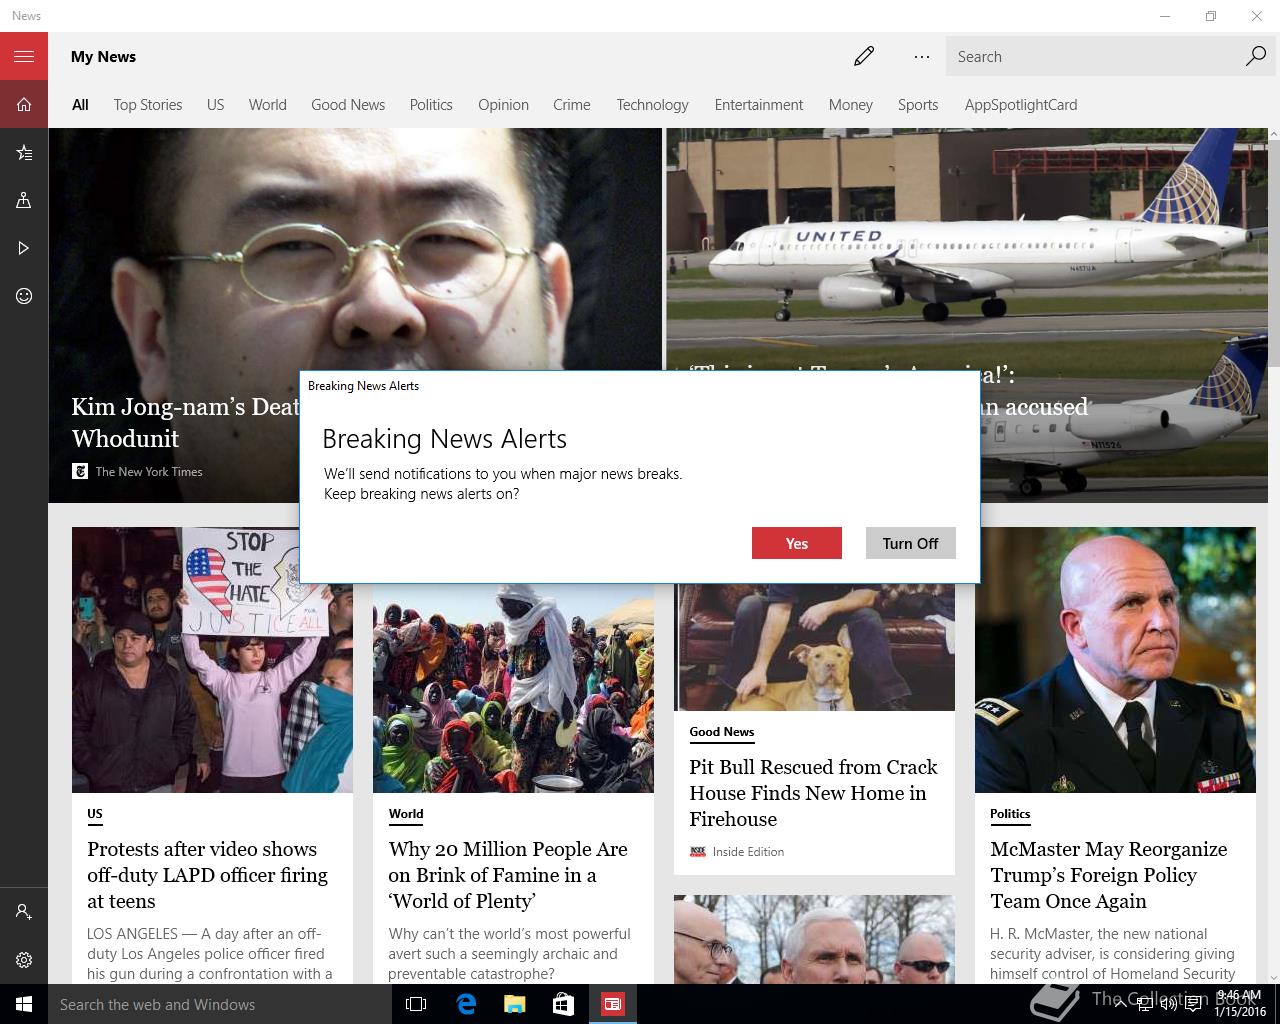This screenshot has width=1280, height=1024.
Task: Click Turn Off in alerts dialog
Action: (910, 543)
